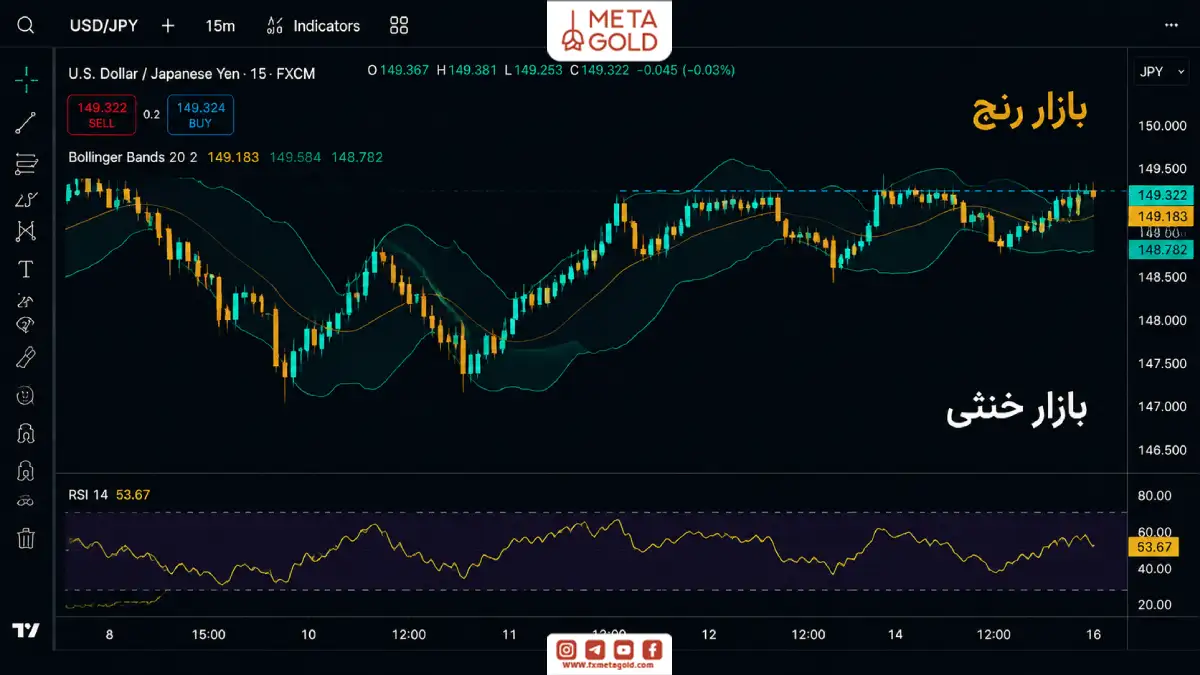
Task: Open the Telegram link icon
Action: point(595,650)
